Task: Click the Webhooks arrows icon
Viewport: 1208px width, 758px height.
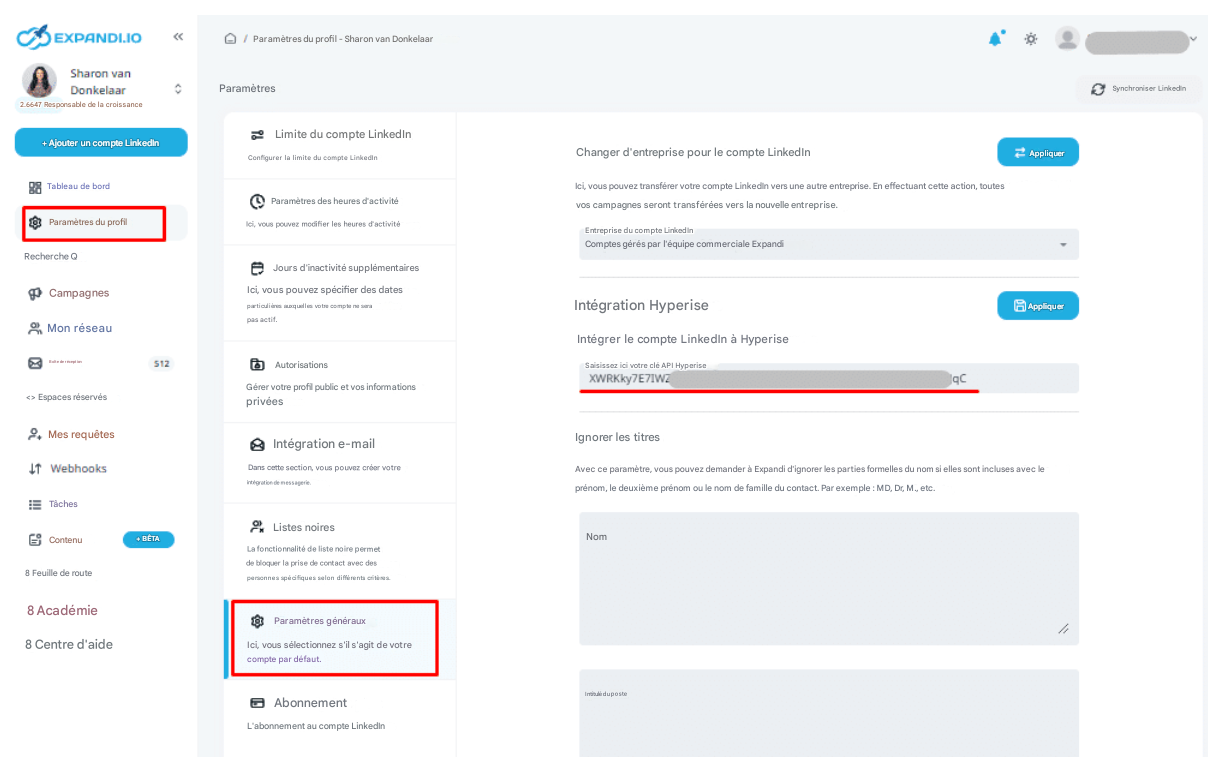Action: pos(35,469)
